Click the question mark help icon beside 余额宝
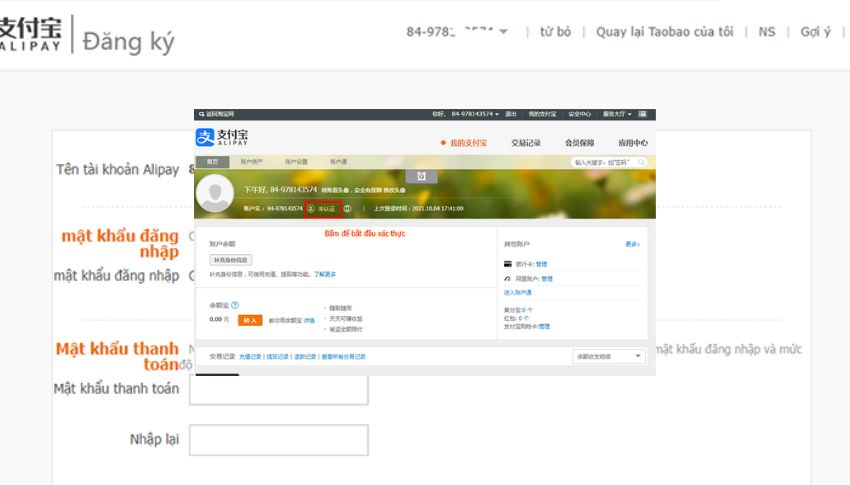The image size is (850, 485). point(235,305)
